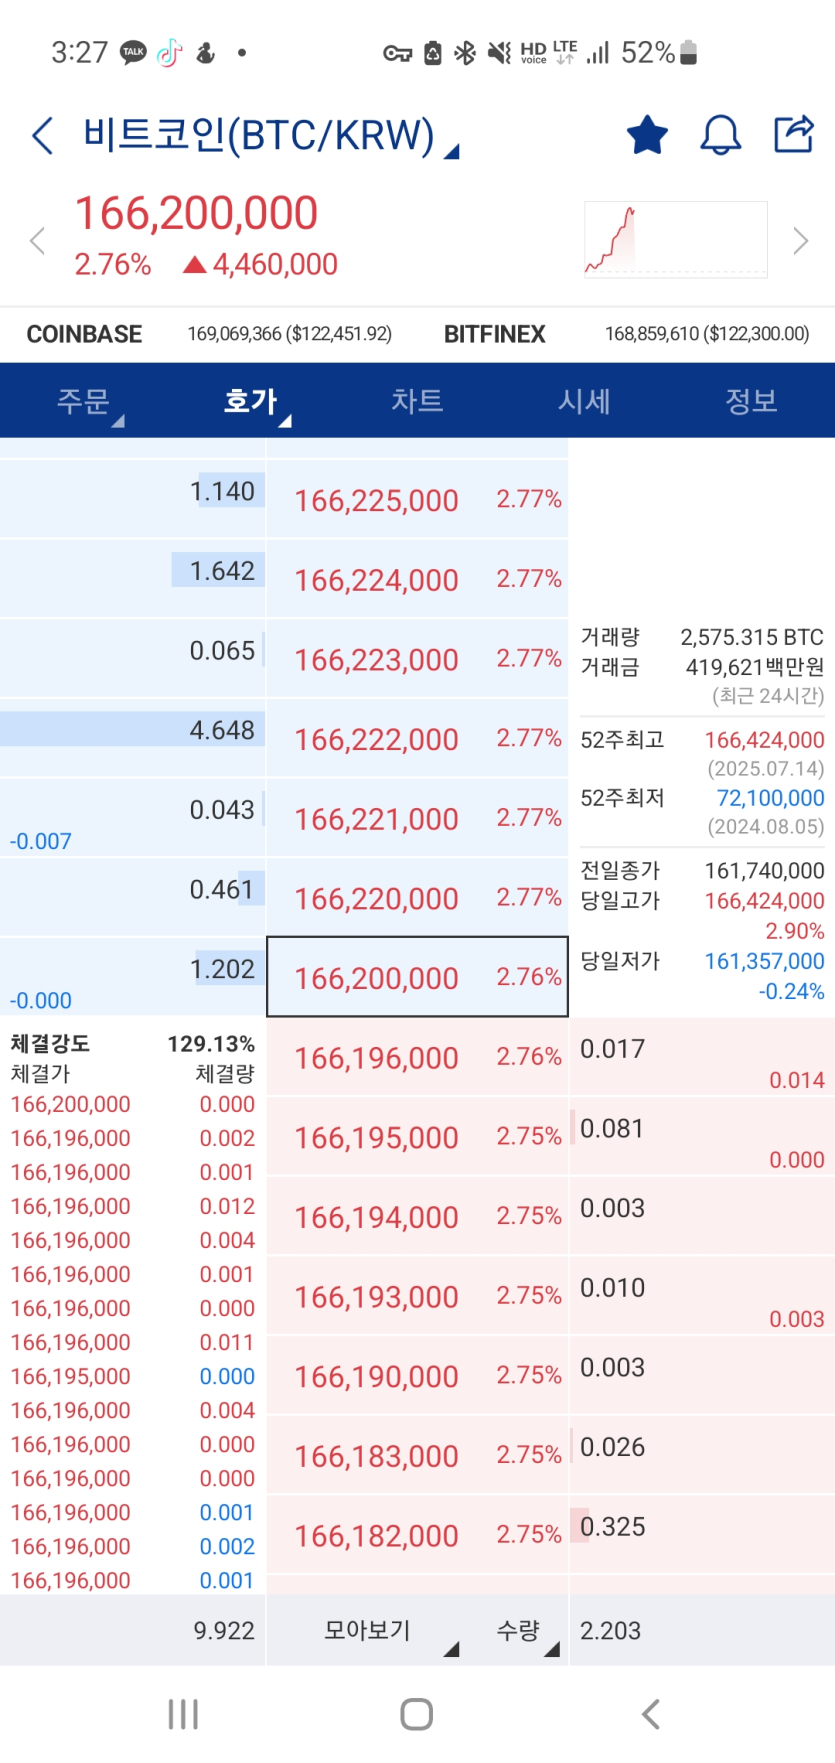Viewport: 835px width, 1763px height.
Task: Go to previous coin with left chevron
Action: tap(38, 241)
